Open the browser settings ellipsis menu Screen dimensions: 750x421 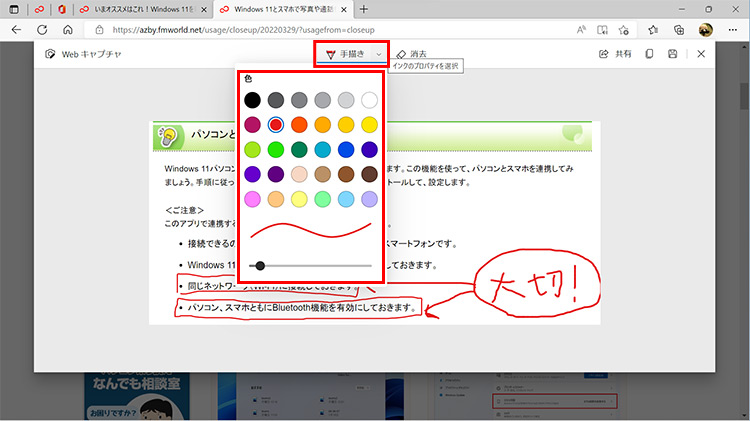pos(732,30)
